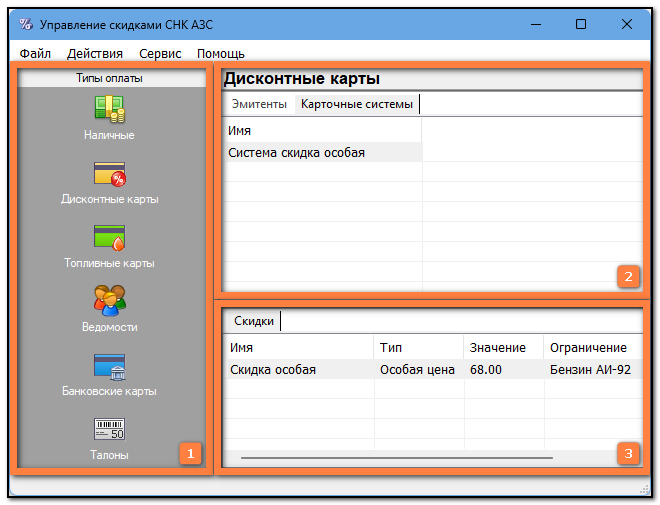Select the Банковские карты icon
Image resolution: width=660 pixels, height=505 pixels.
[109, 367]
